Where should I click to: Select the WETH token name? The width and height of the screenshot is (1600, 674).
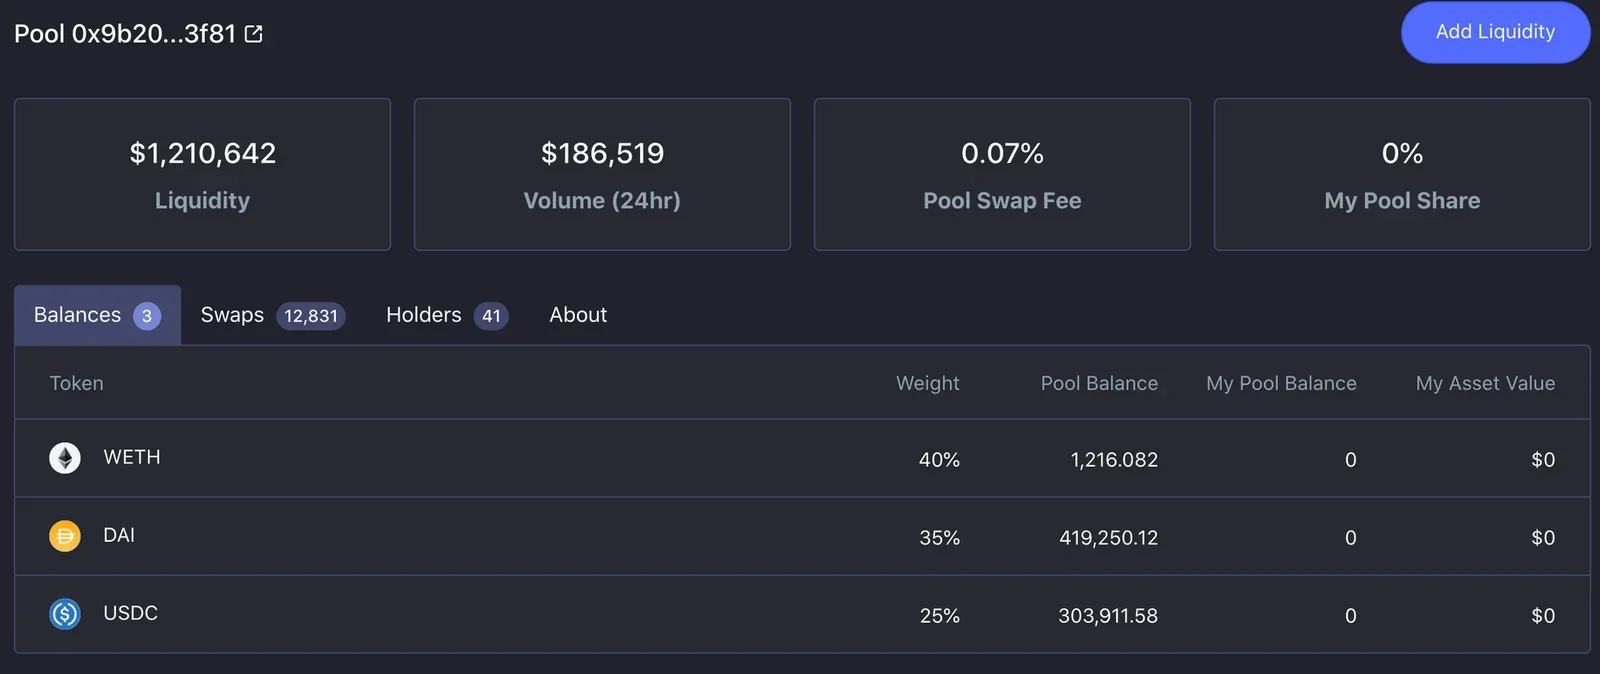pos(132,457)
